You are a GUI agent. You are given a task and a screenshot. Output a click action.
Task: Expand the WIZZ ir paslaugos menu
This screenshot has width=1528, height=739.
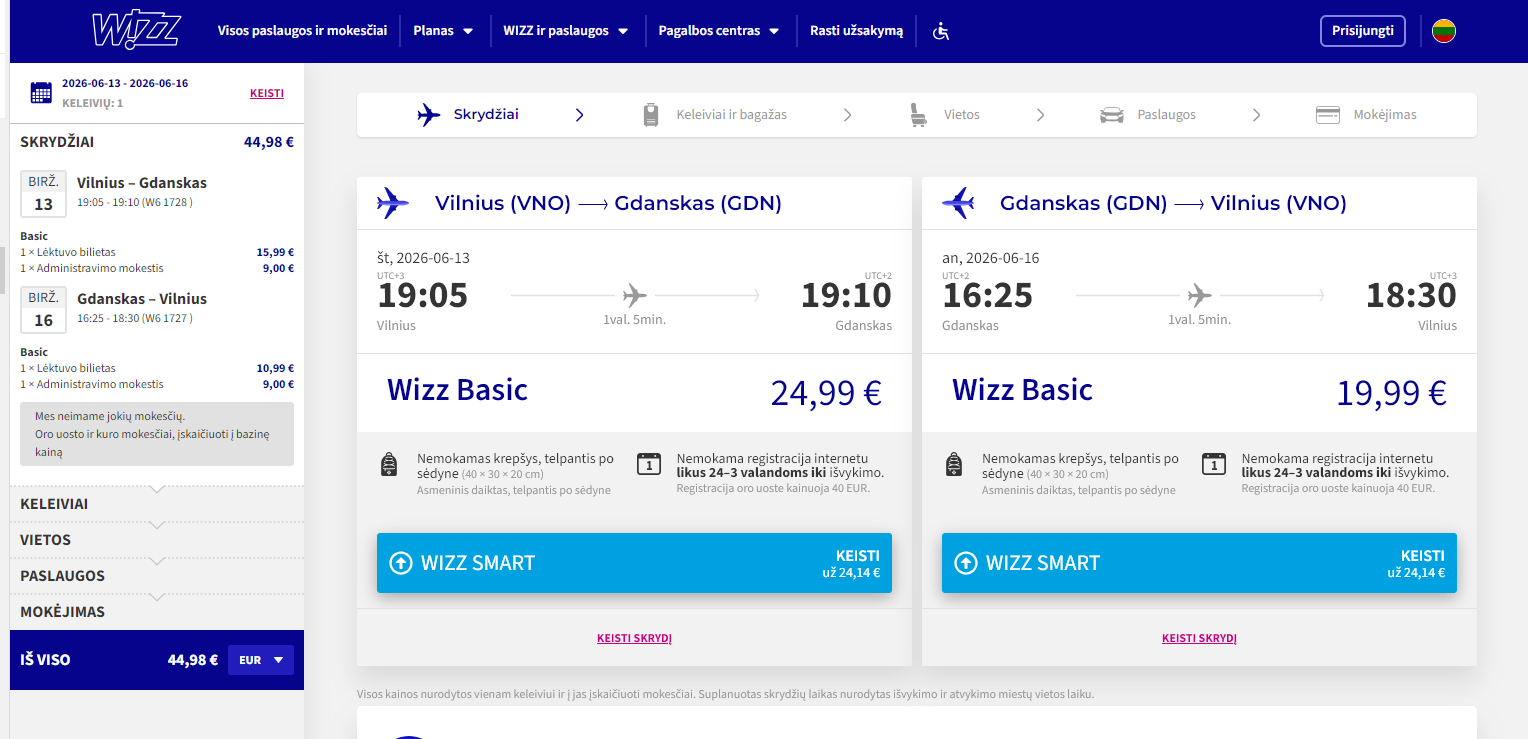point(565,31)
